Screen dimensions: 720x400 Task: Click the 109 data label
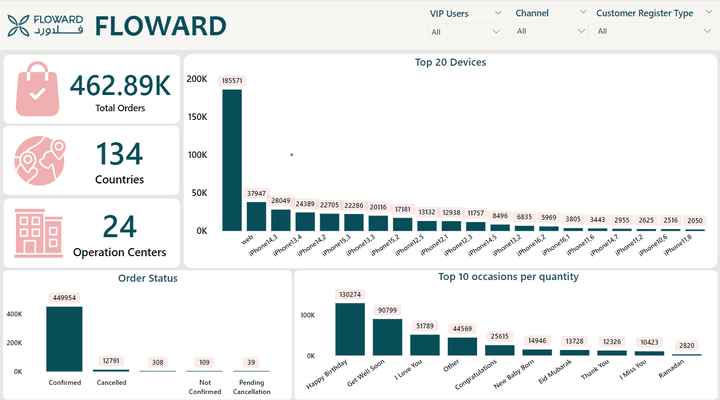coord(204,362)
